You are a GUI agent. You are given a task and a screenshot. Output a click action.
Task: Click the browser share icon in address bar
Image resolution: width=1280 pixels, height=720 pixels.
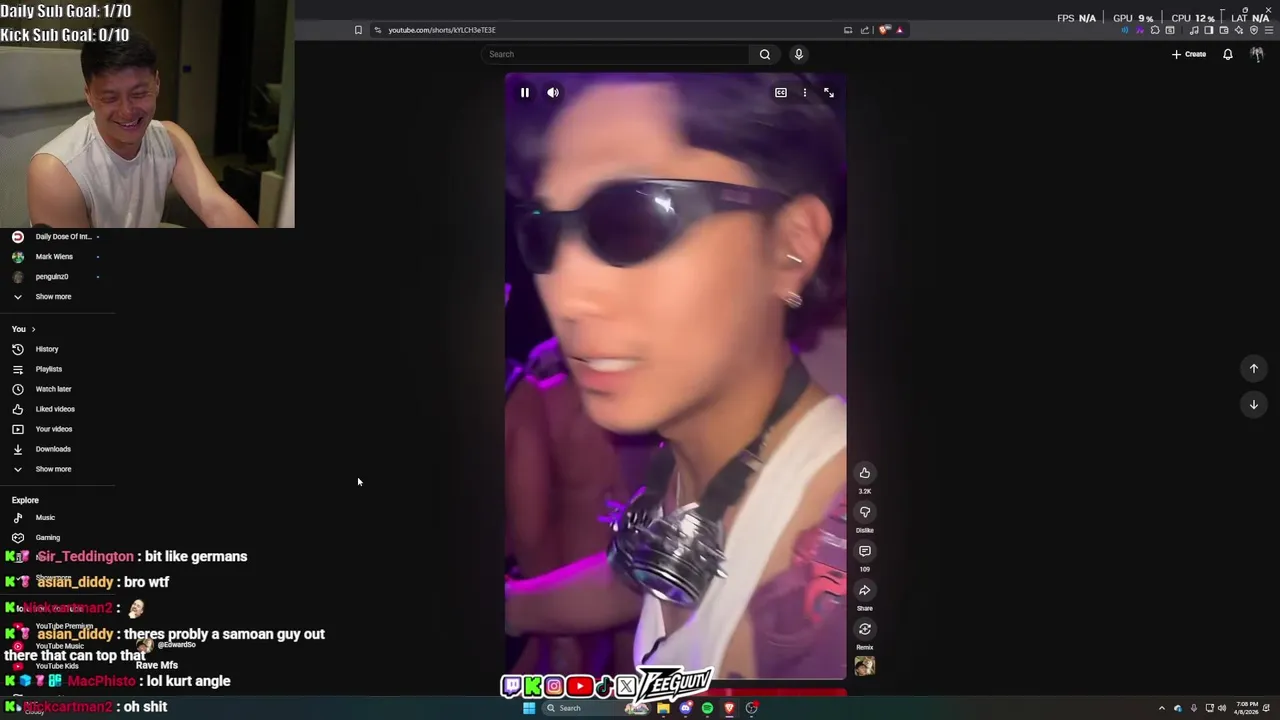click(865, 30)
